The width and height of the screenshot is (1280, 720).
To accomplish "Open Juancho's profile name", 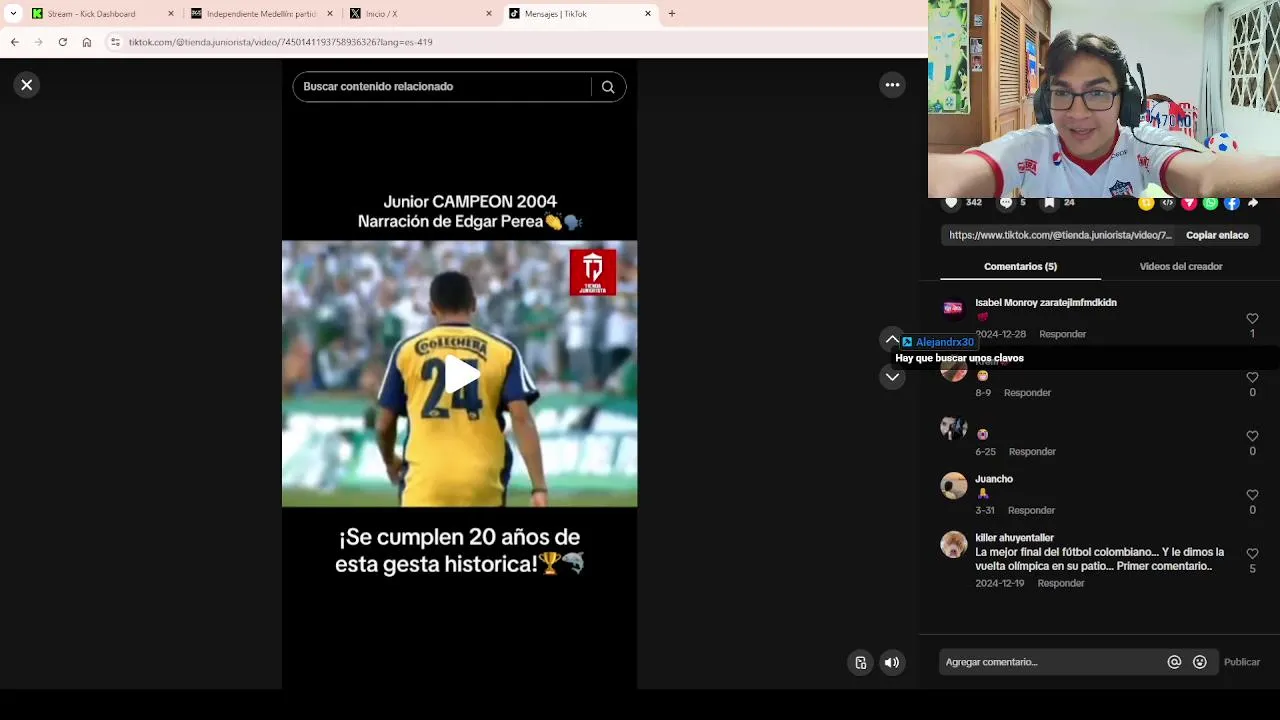I will tap(994, 479).
